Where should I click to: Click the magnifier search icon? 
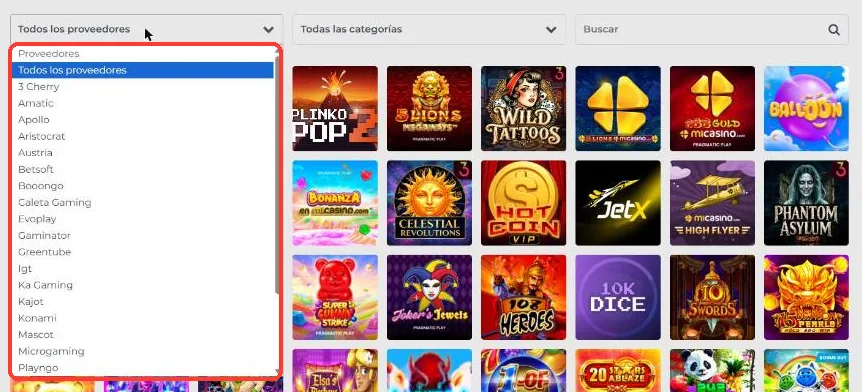834,30
